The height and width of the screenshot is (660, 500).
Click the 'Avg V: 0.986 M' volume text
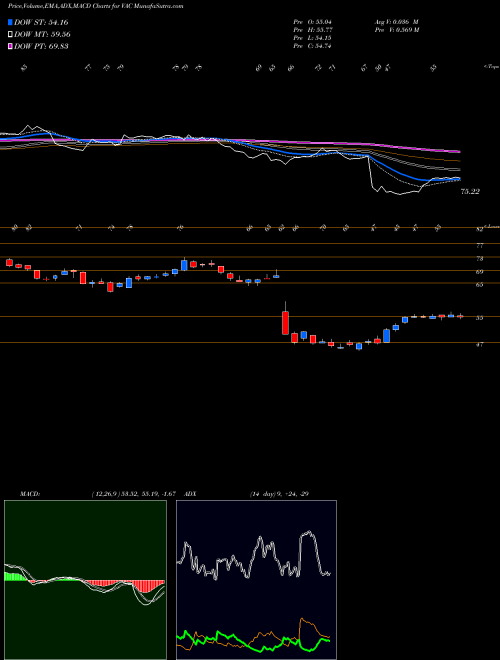[396, 21]
